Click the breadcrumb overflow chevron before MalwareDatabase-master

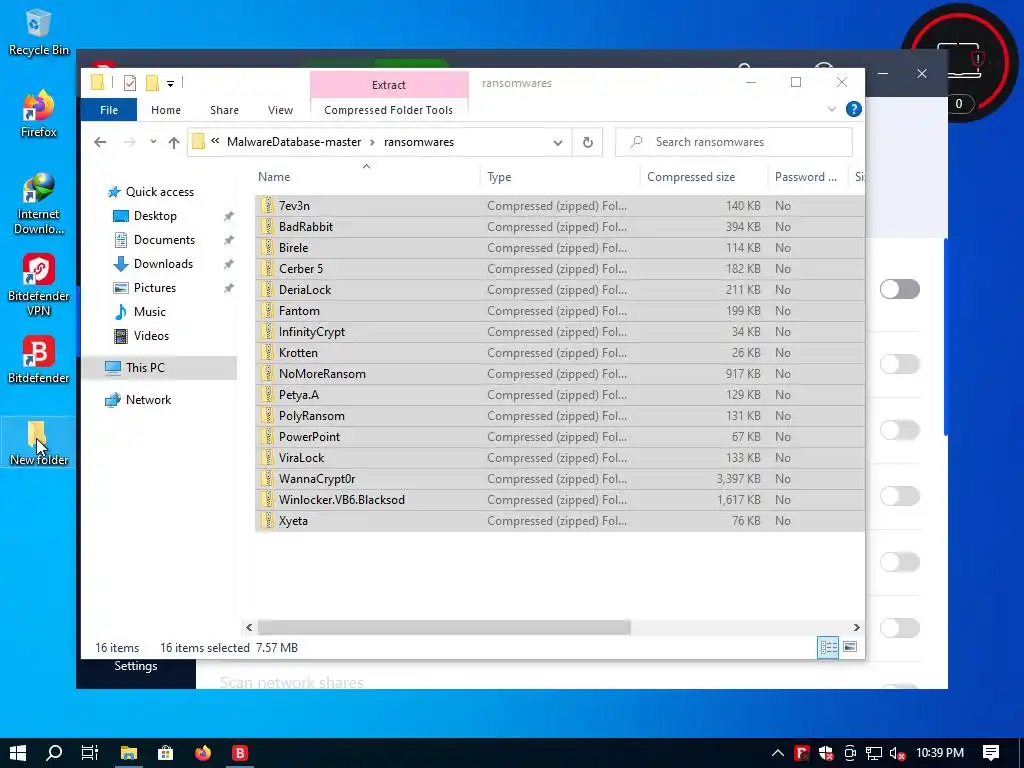(x=215, y=140)
